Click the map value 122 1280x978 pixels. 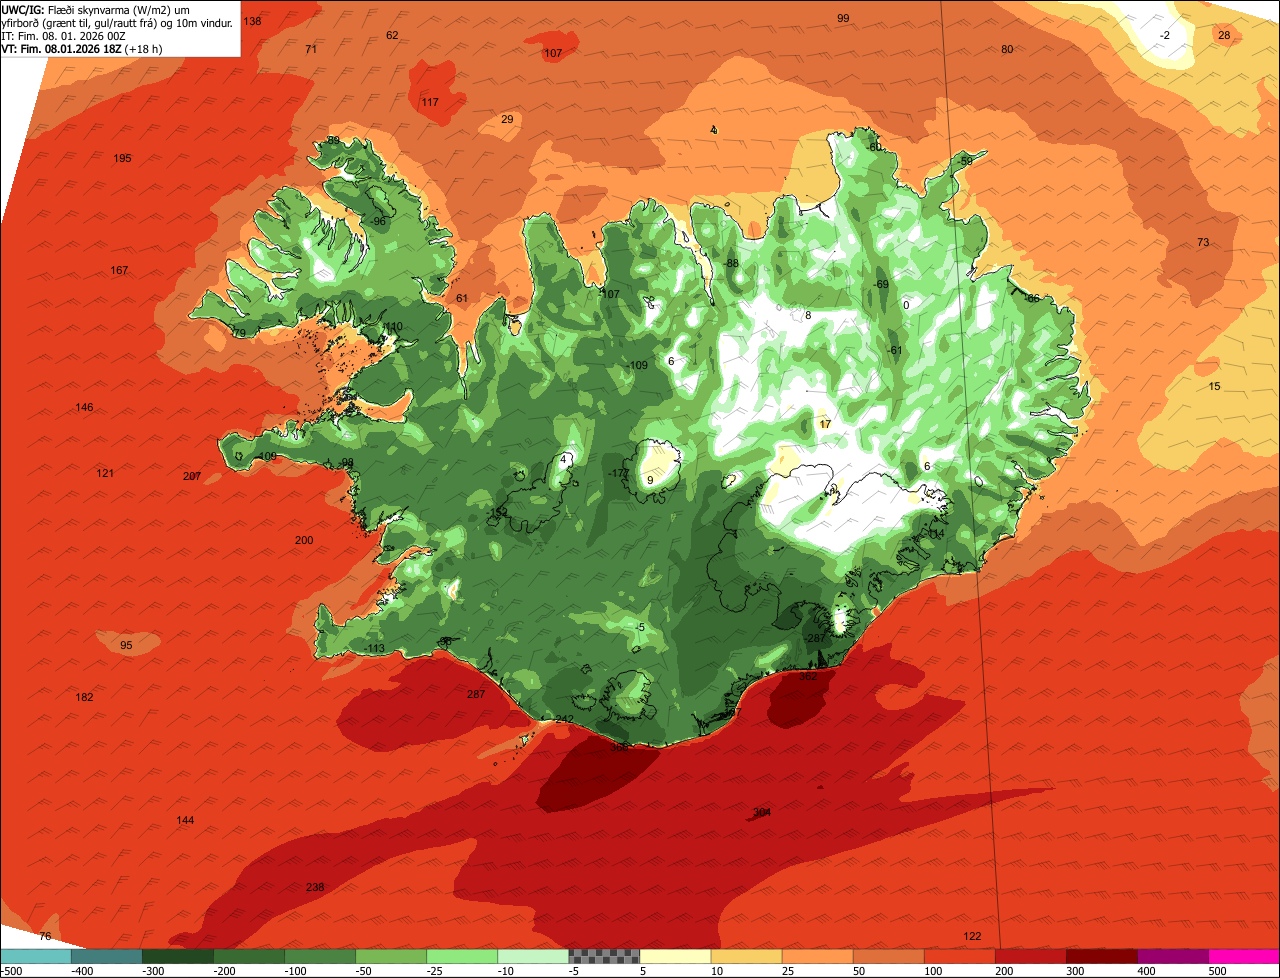[972, 936]
